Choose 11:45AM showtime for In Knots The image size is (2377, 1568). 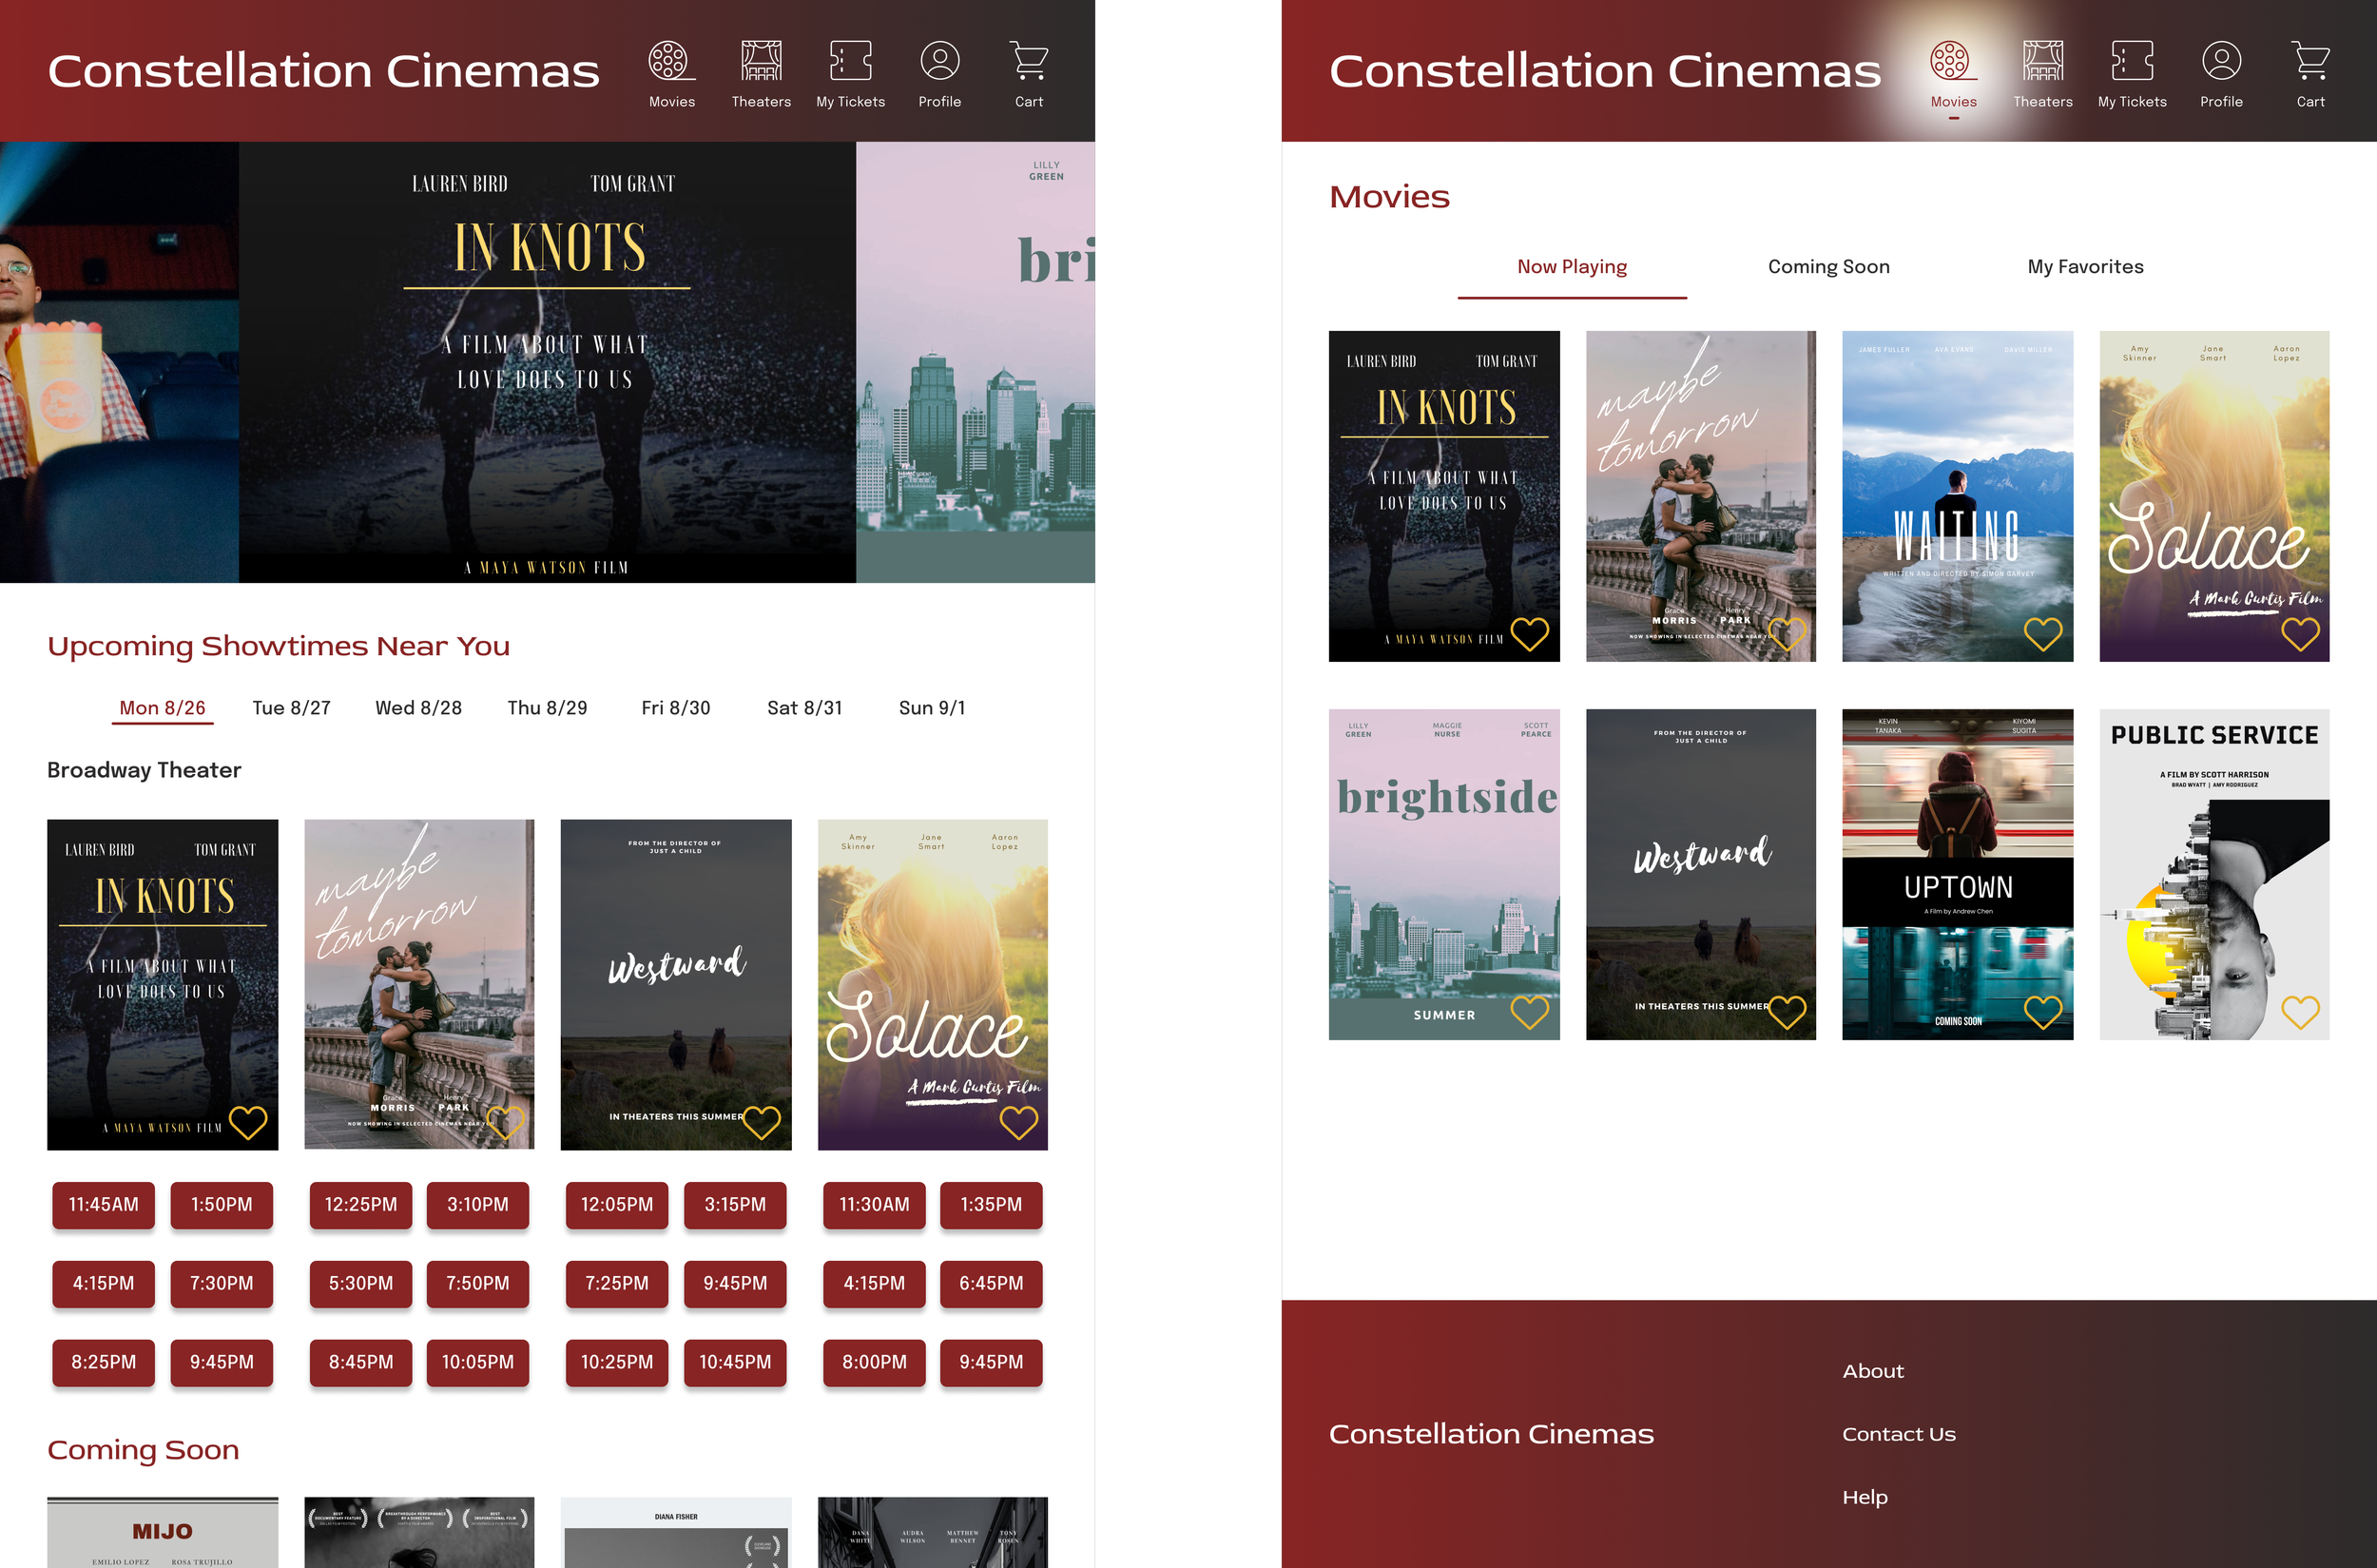103,1205
